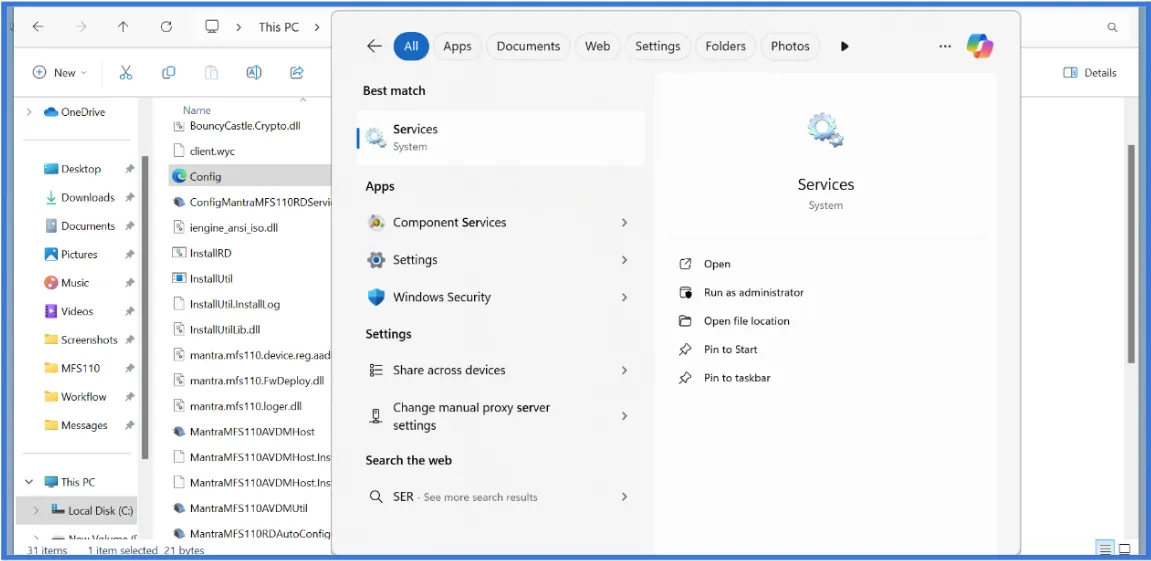Click the Details pane button
The height and width of the screenshot is (561, 1151).
click(x=1090, y=73)
